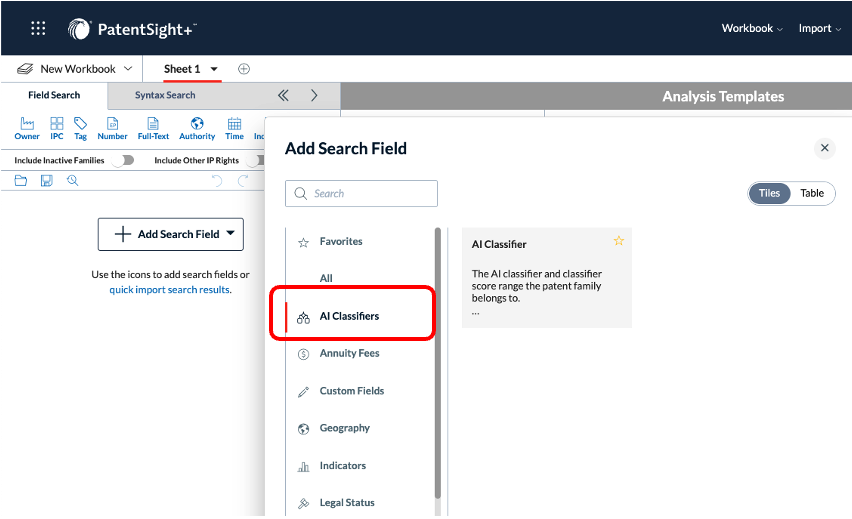Select the Owner search field icon
The height and width of the screenshot is (519, 852).
[27, 129]
